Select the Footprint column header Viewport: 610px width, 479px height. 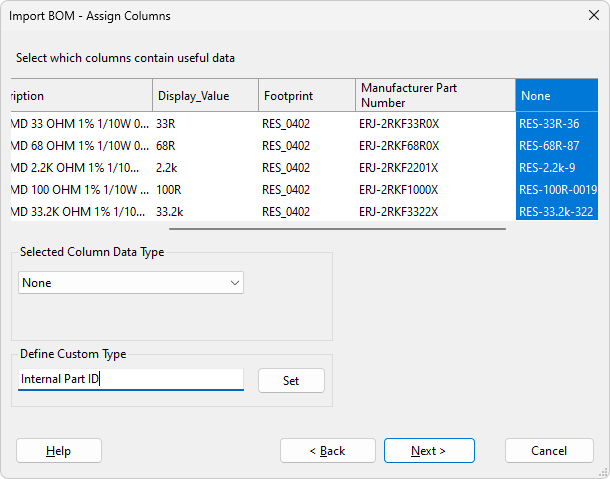[306, 96]
